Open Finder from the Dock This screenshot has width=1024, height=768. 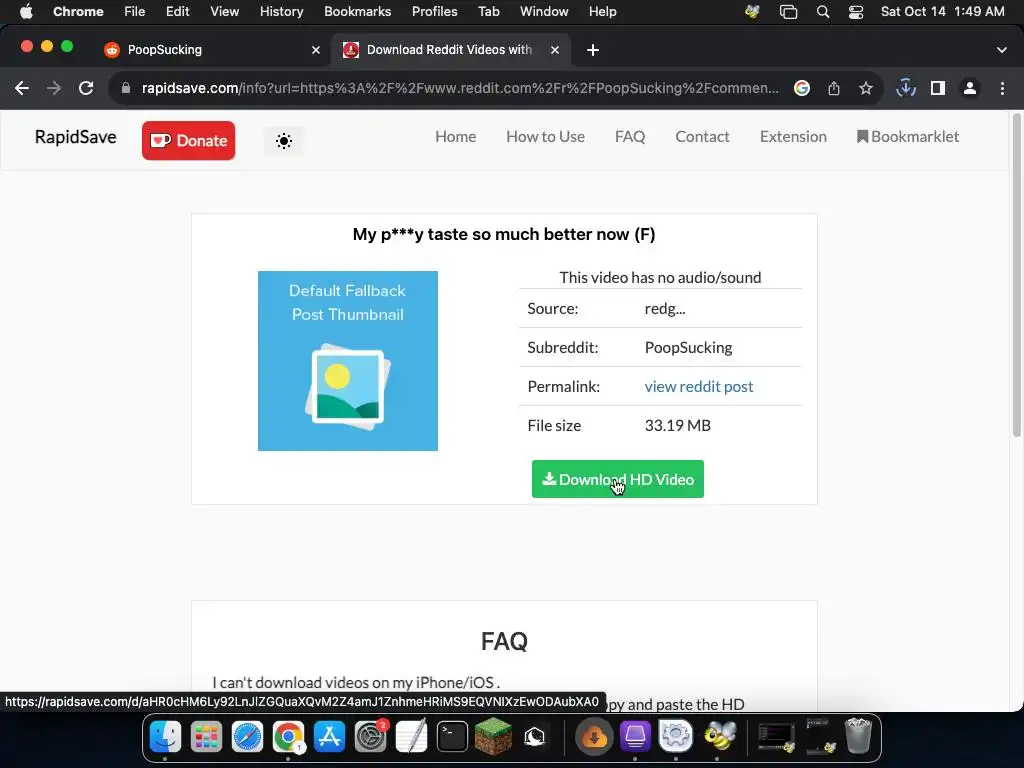pyautogui.click(x=165, y=737)
